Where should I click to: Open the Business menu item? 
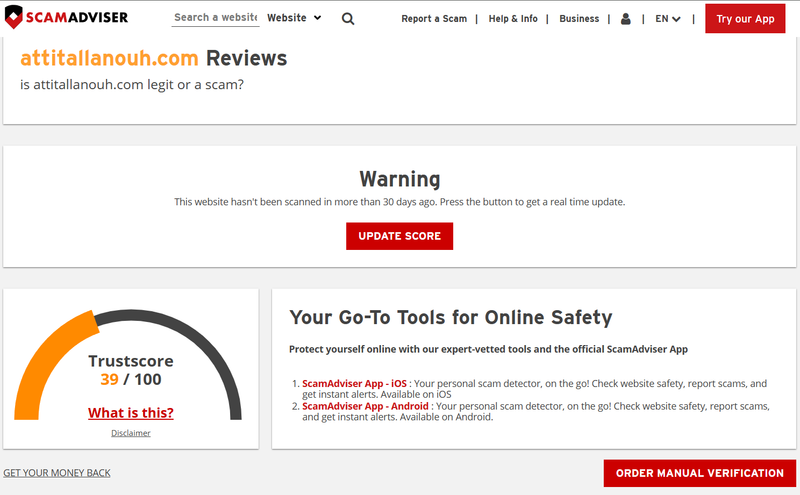click(x=579, y=19)
